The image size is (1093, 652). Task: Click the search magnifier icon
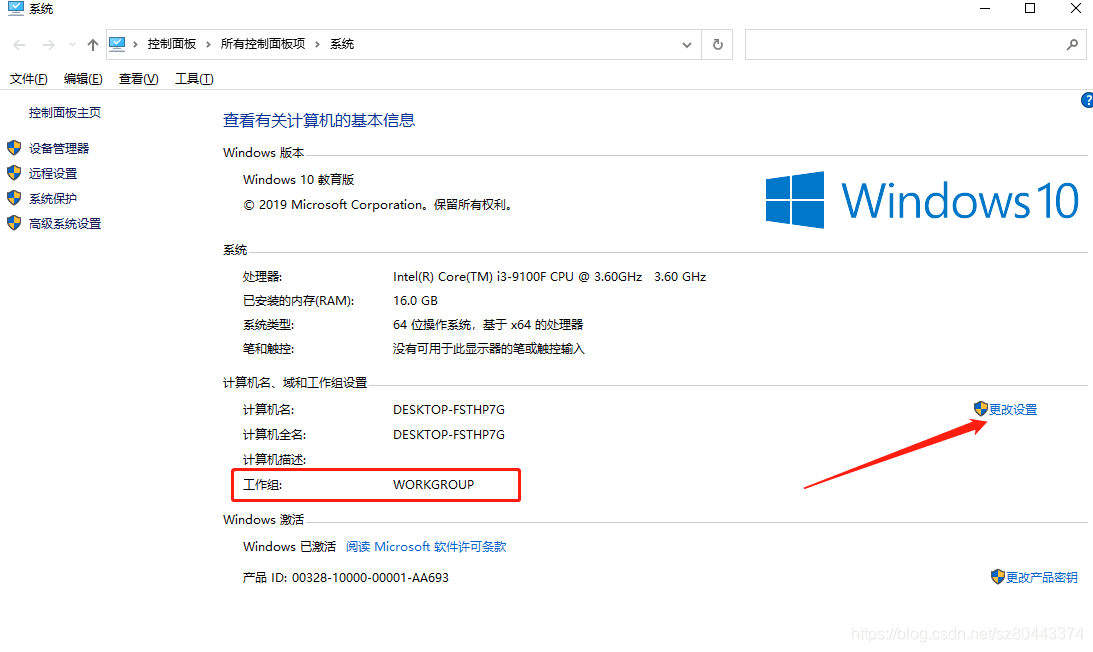coord(1072,45)
